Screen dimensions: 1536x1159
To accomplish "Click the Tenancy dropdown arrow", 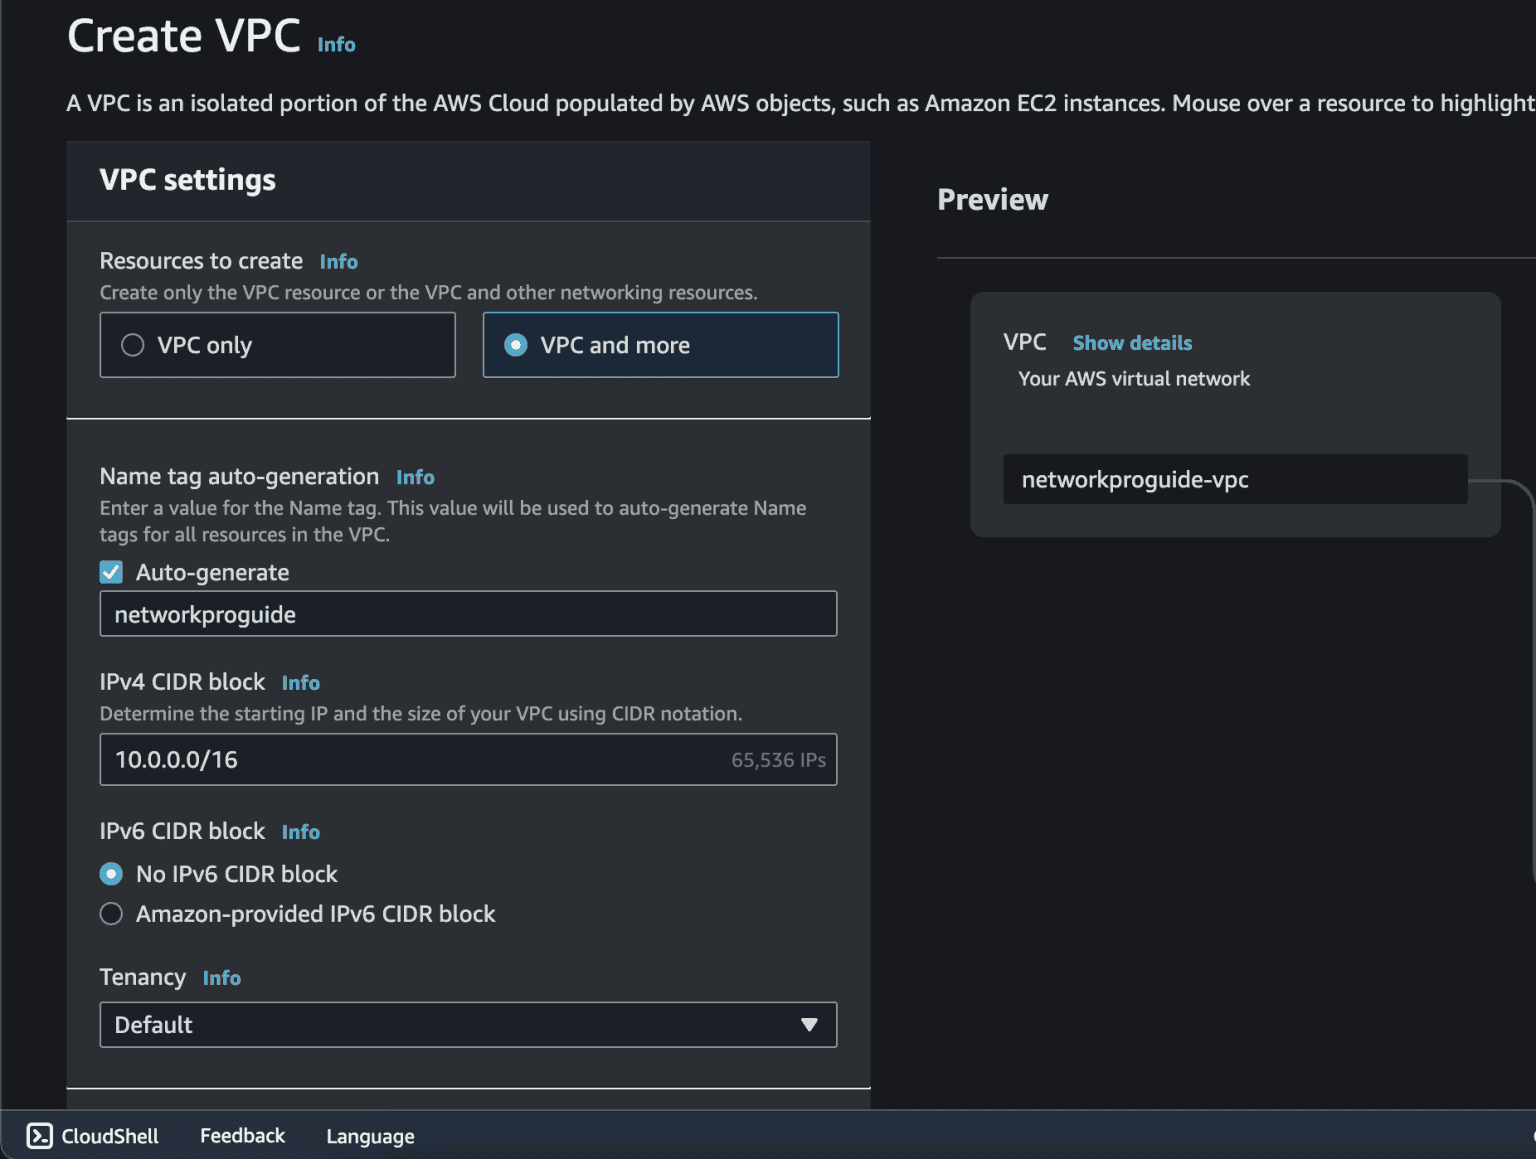I will (x=809, y=1025).
